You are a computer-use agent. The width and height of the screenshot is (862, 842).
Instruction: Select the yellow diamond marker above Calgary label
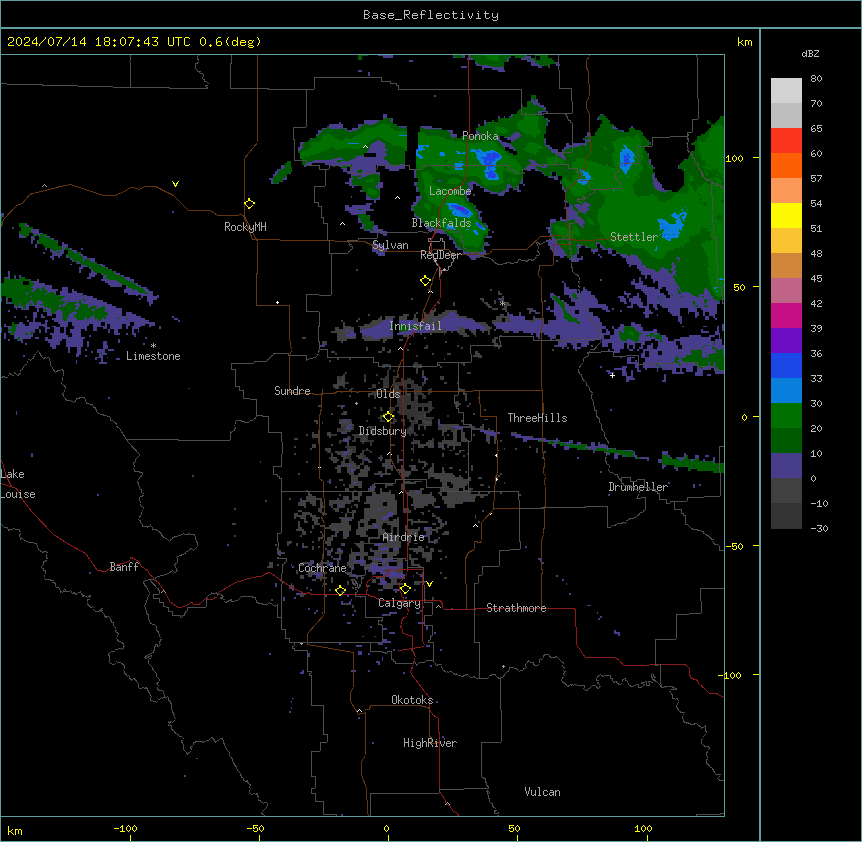405,589
